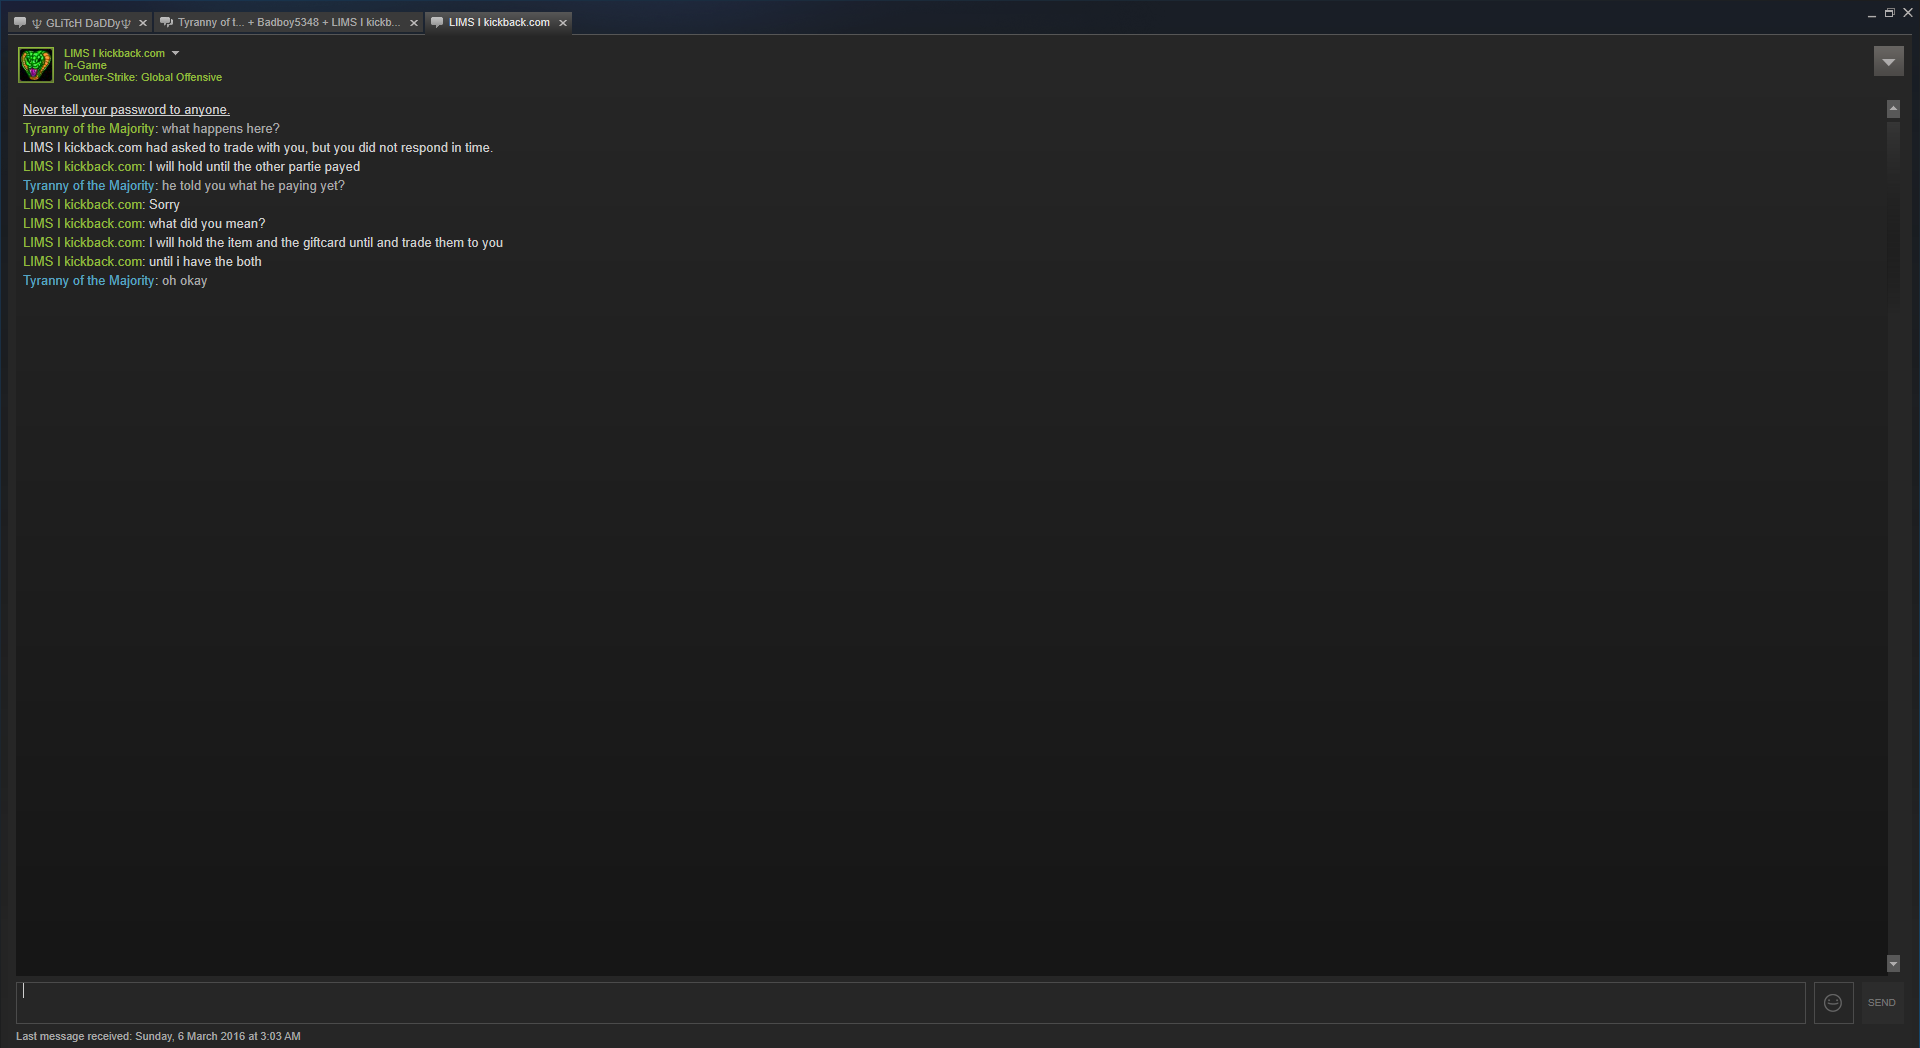Restore the chat window size
1920x1048 pixels.
coord(1889,13)
